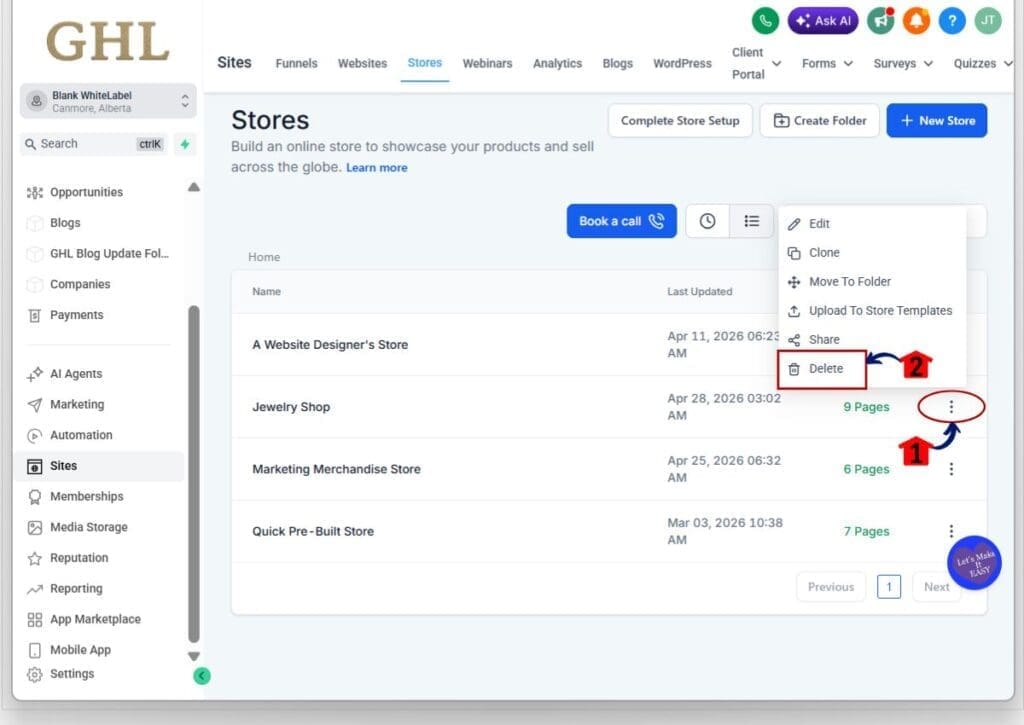Switch to list view icon
Image resolution: width=1024 pixels, height=725 pixels.
(751, 221)
